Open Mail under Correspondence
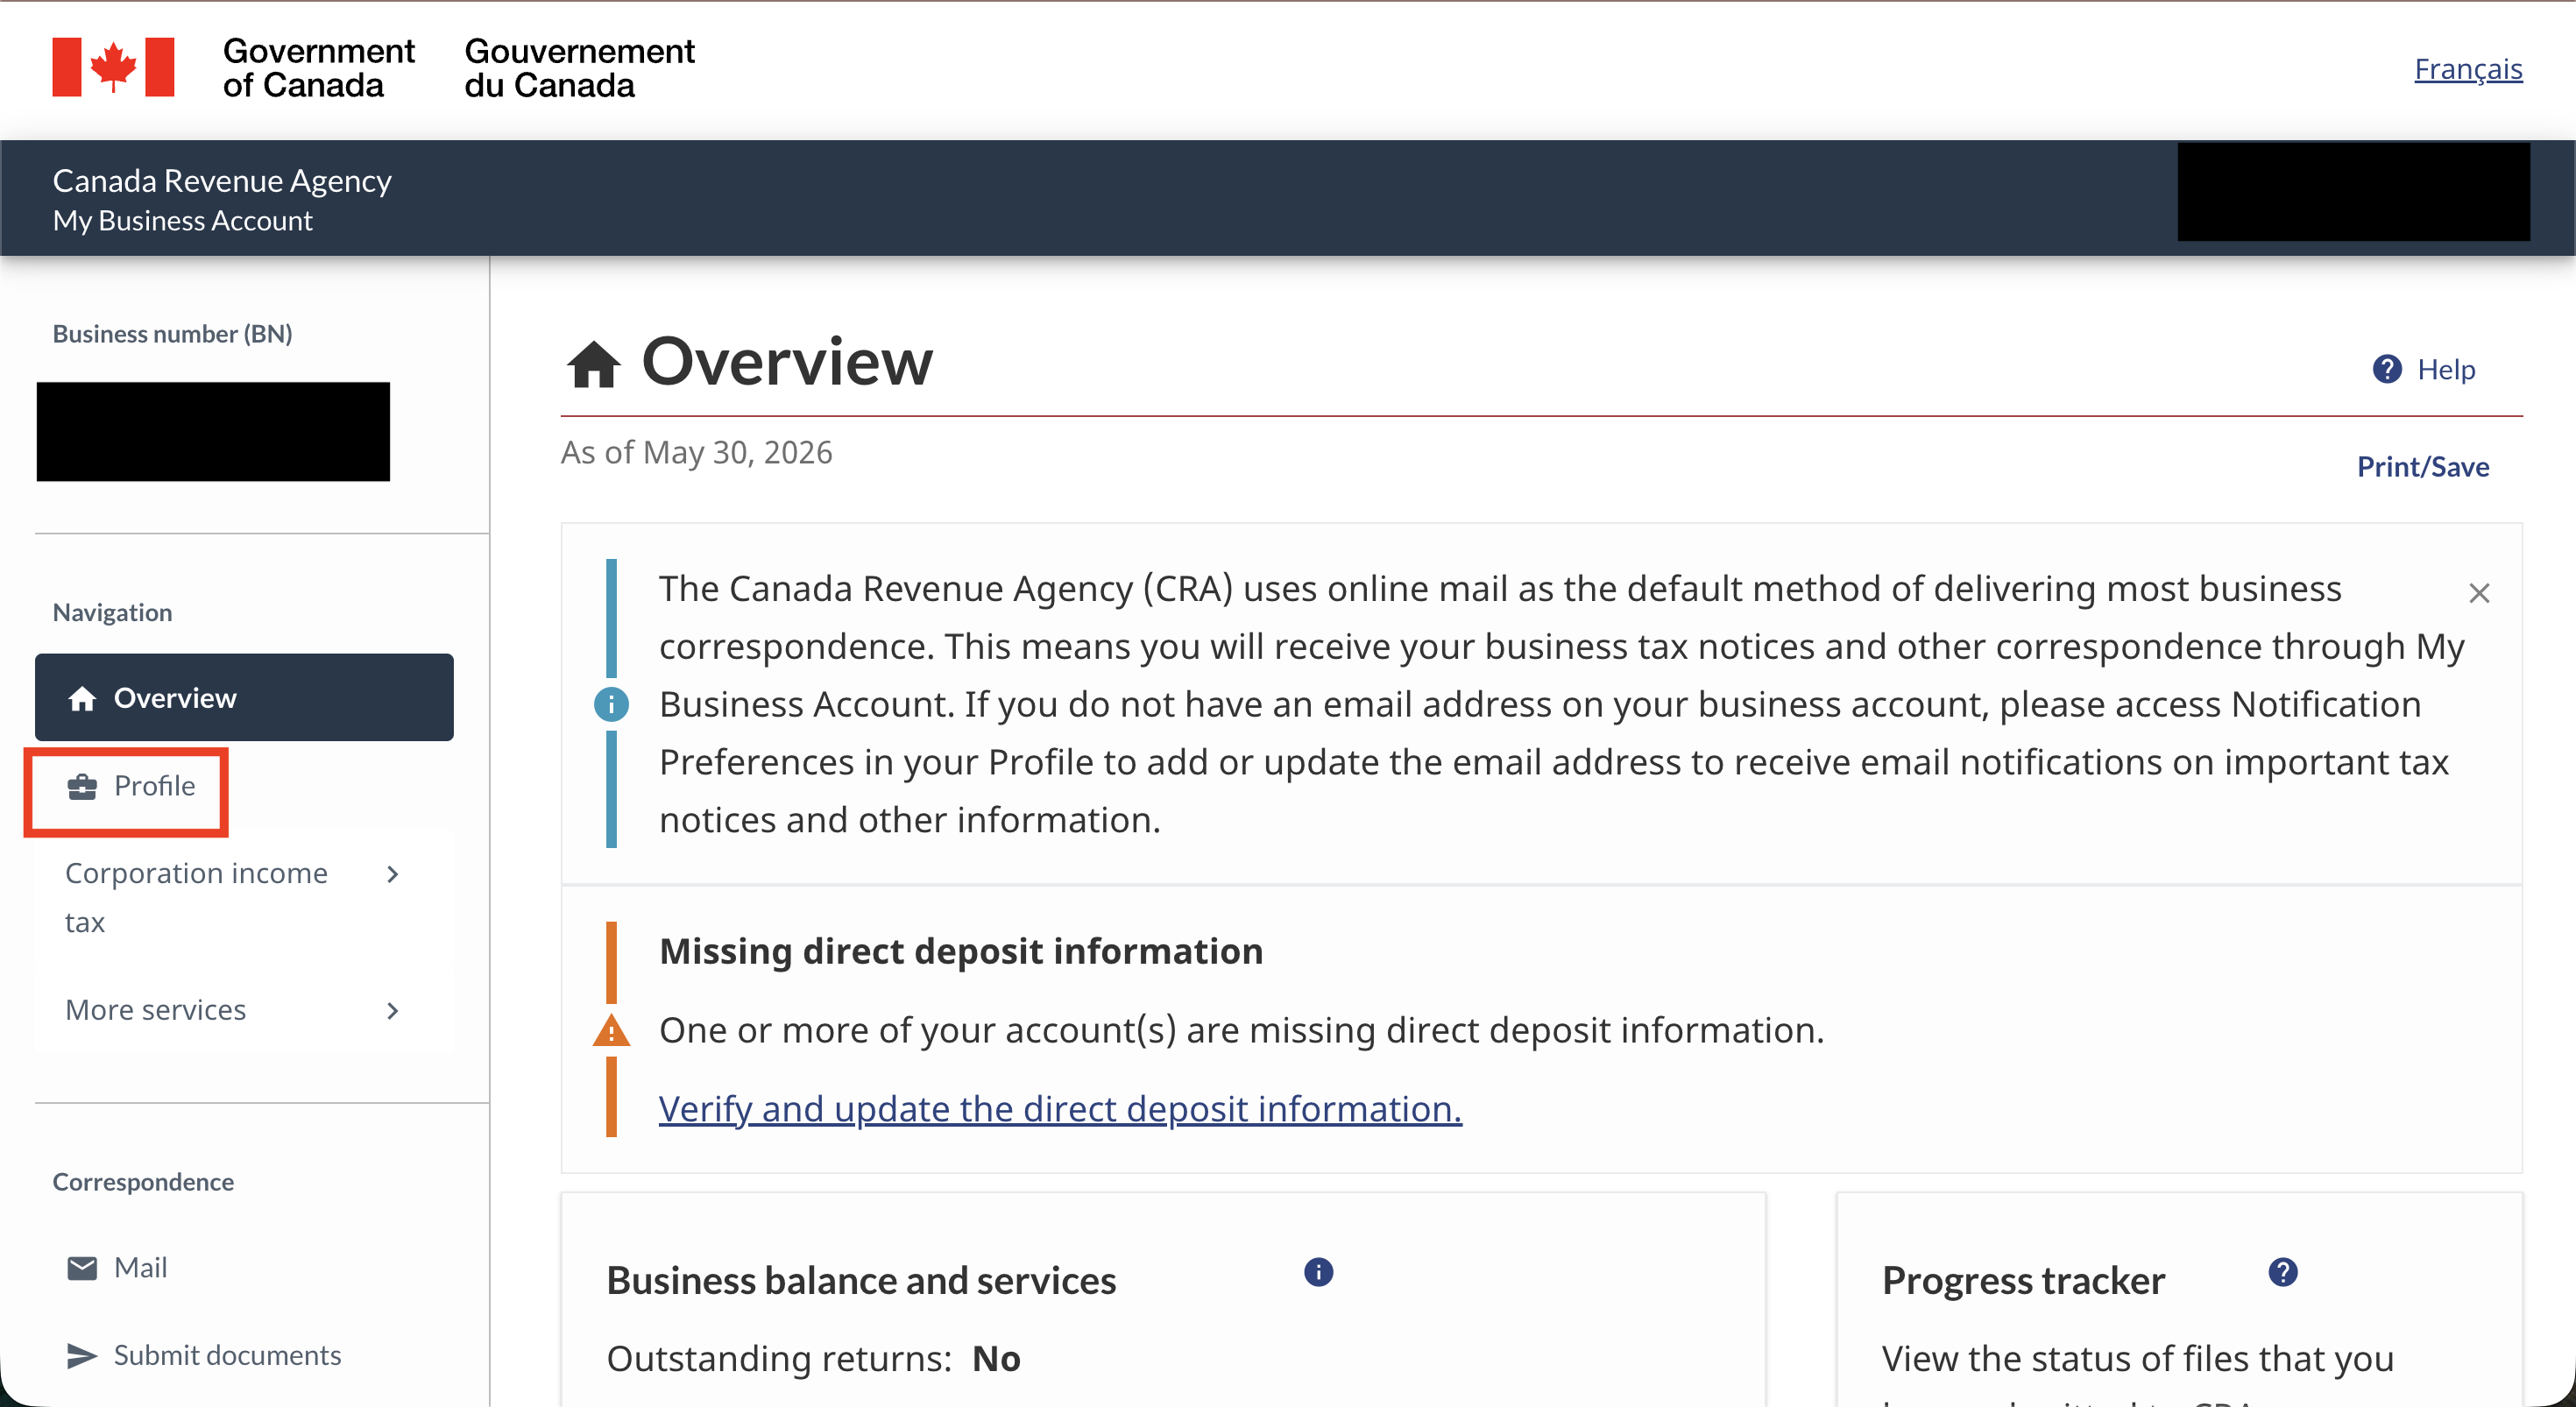This screenshot has height=1407, width=2576. pos(140,1268)
